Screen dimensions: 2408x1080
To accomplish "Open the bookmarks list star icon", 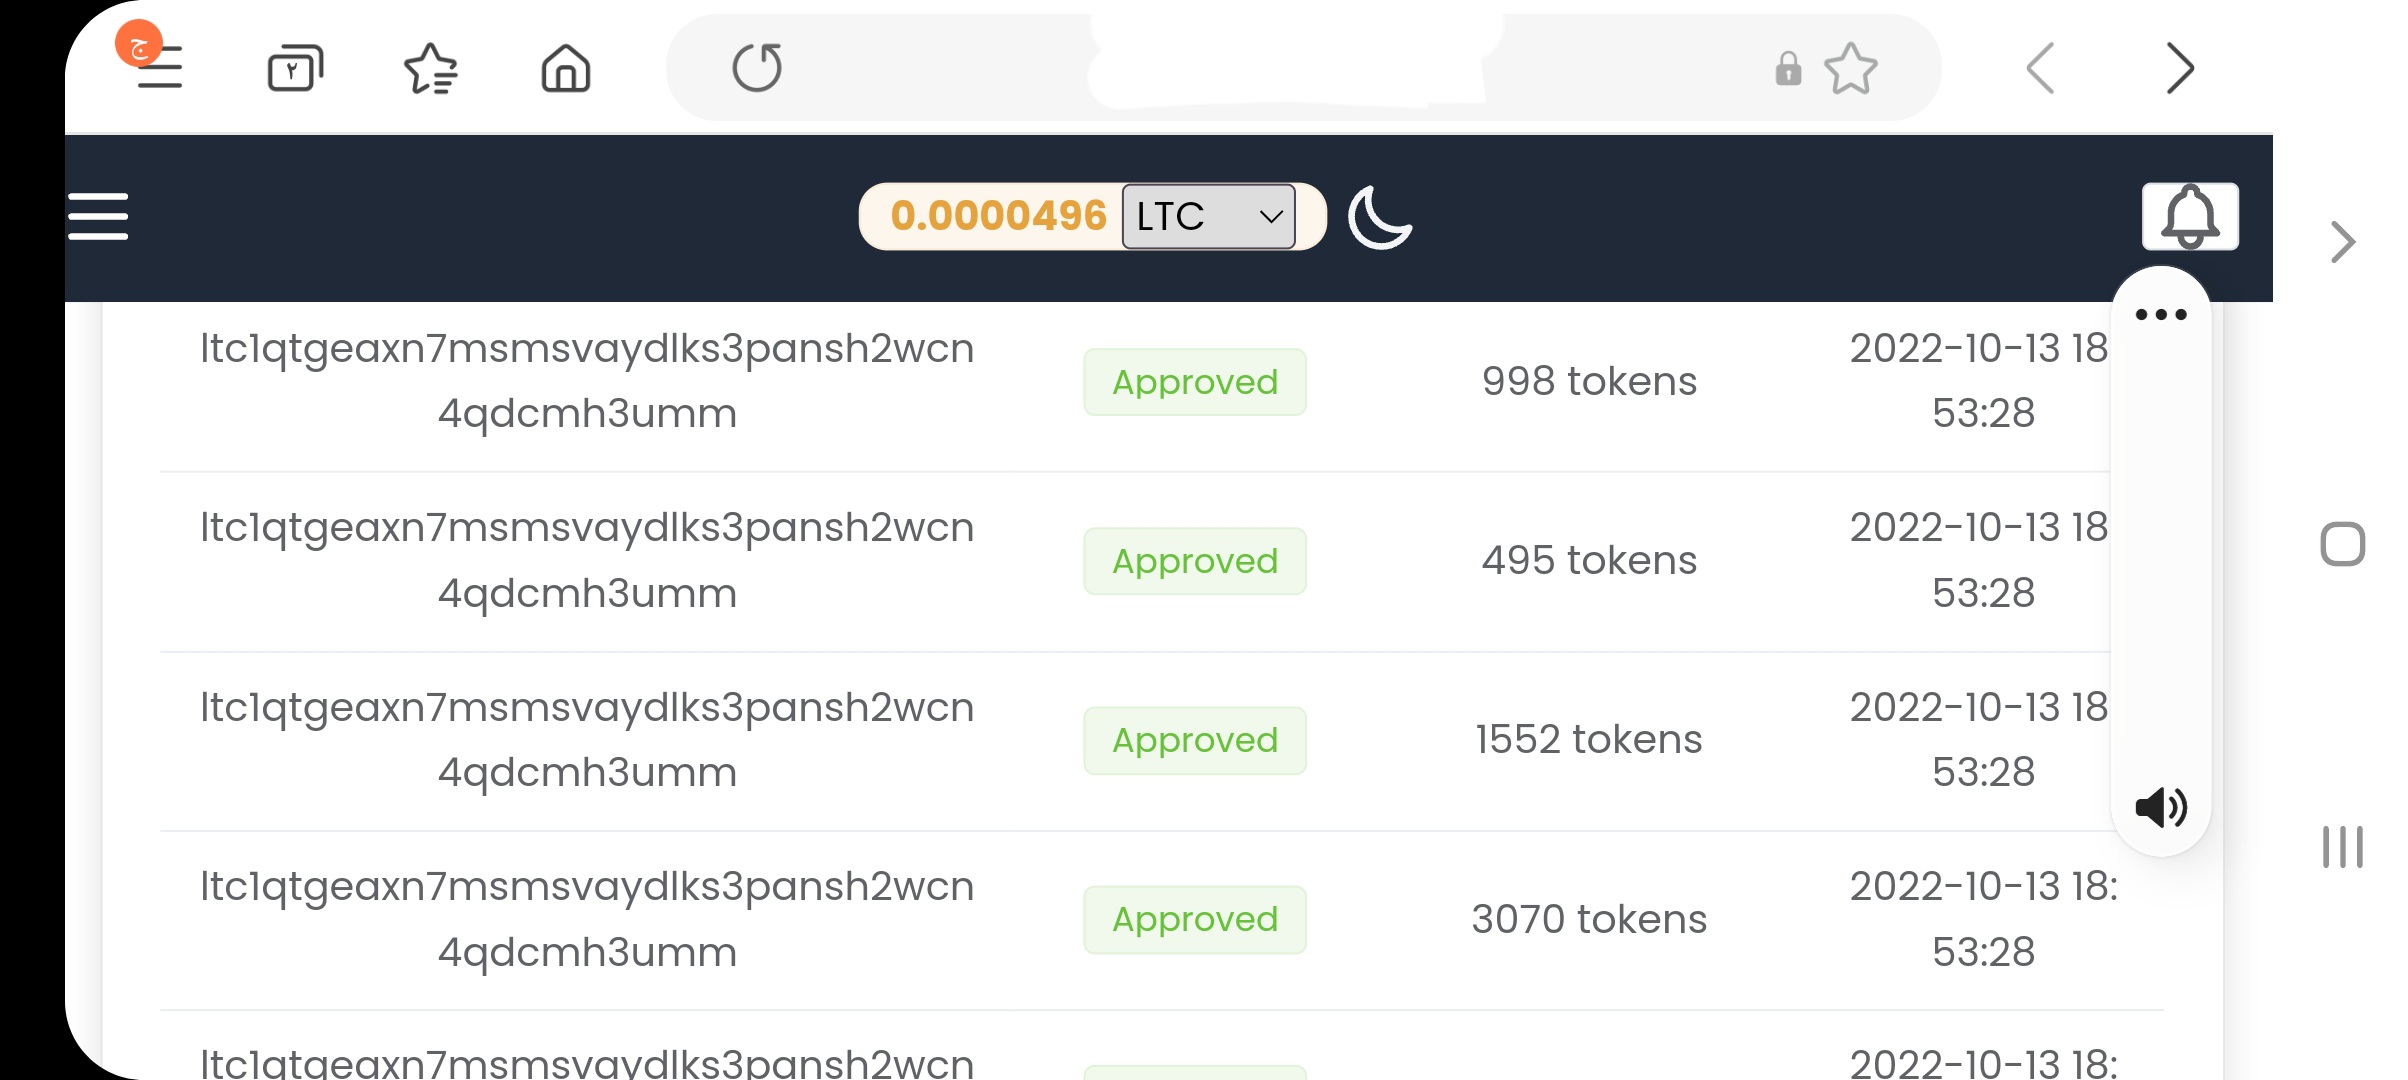I will coord(430,69).
